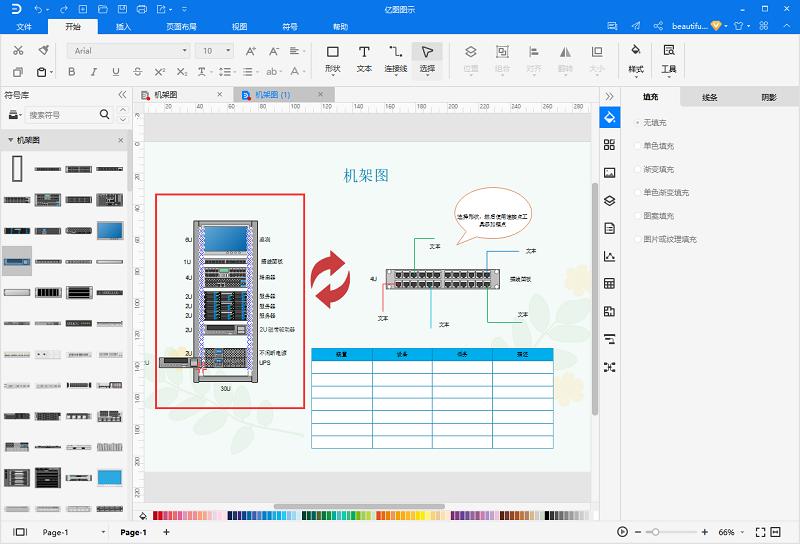The width and height of the screenshot is (800, 544).
Task: Click the cut scissors icon
Action: pyautogui.click(x=17, y=50)
